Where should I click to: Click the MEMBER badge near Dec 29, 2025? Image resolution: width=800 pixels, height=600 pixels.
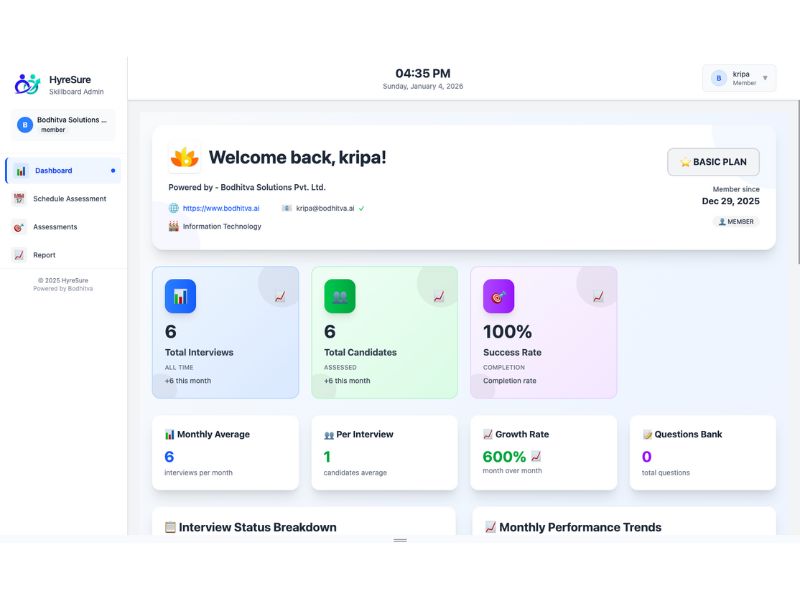[x=737, y=221]
